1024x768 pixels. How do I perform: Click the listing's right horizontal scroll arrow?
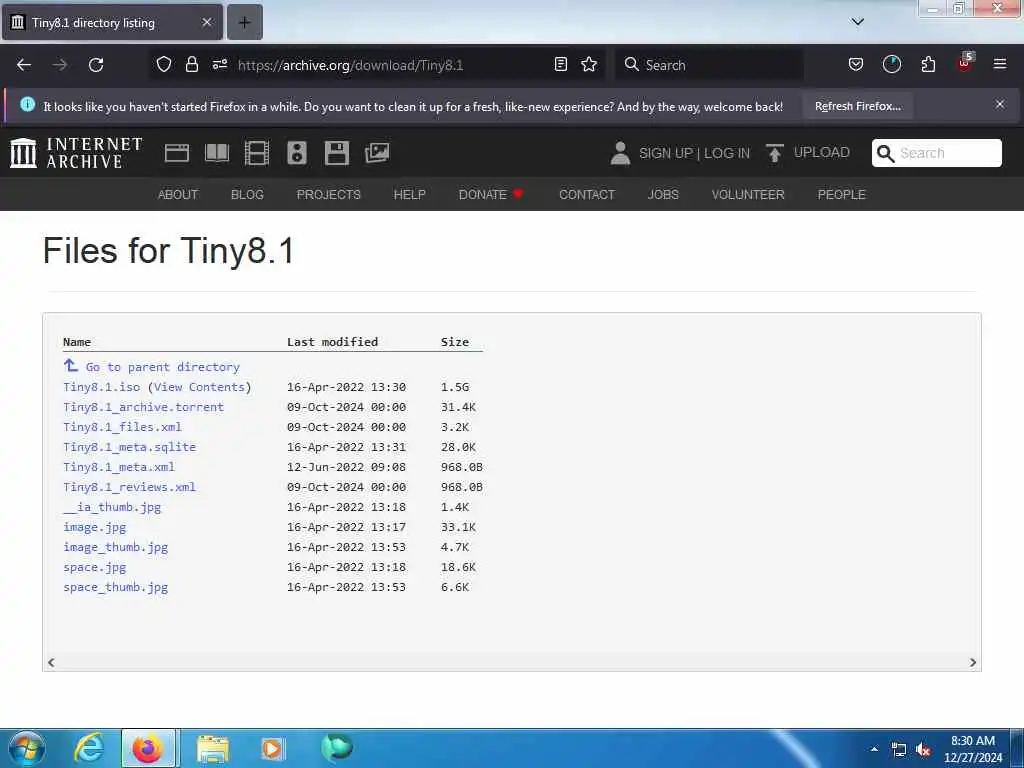[x=972, y=662]
